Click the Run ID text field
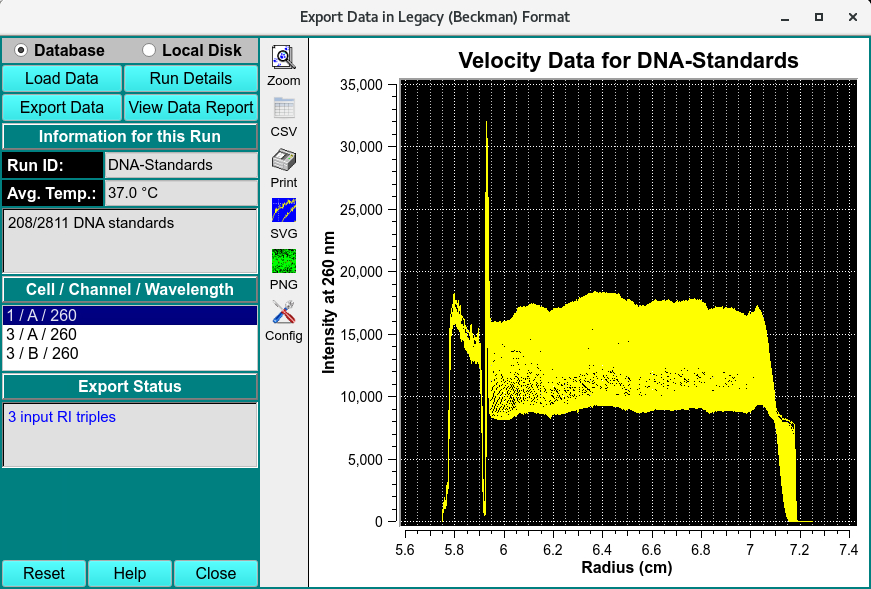 point(180,165)
